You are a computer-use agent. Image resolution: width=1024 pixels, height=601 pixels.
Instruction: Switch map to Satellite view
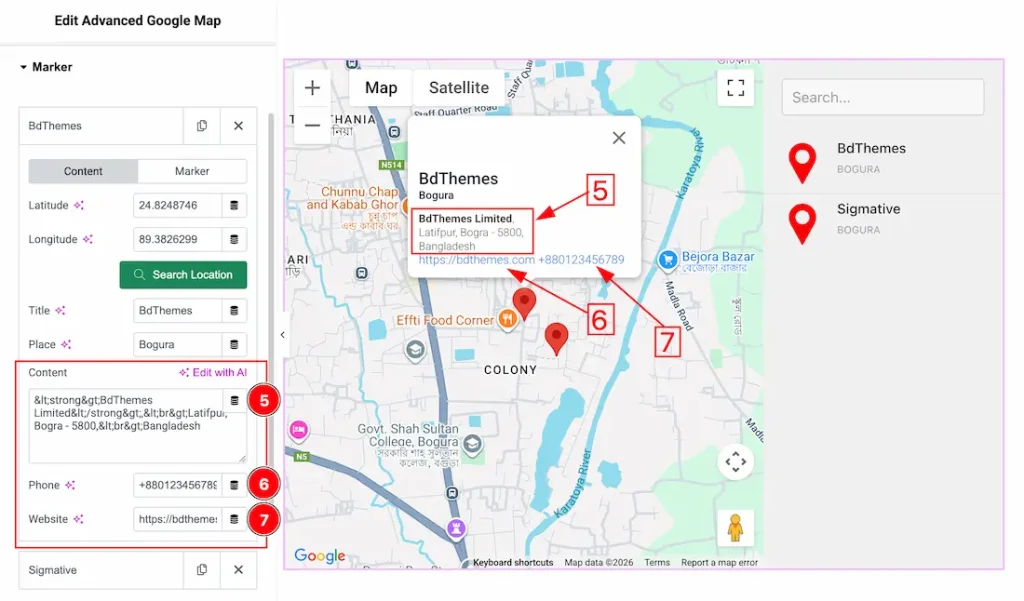pos(458,88)
